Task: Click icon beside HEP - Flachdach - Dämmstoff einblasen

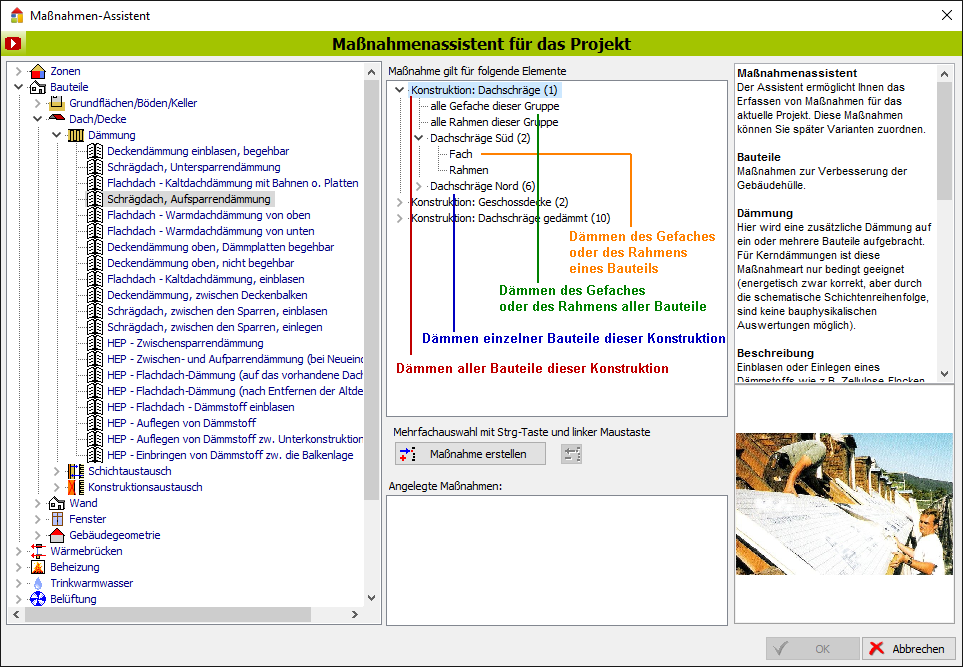Action: [95, 407]
